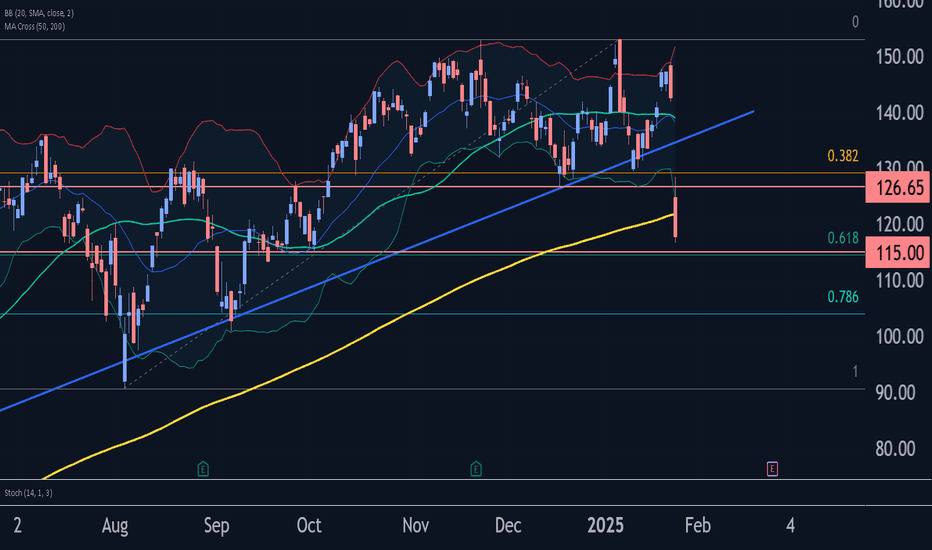Select the Fibonacci level 0 label at top

click(855, 22)
